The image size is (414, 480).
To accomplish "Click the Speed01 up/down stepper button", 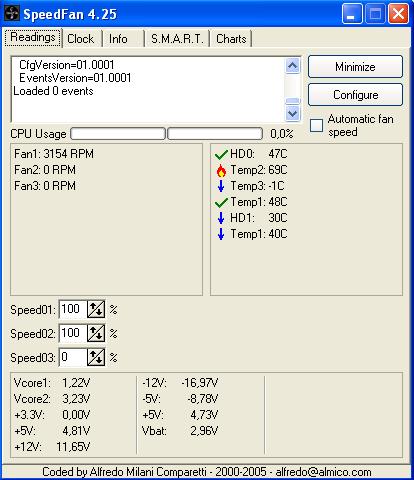I will tap(96, 309).
